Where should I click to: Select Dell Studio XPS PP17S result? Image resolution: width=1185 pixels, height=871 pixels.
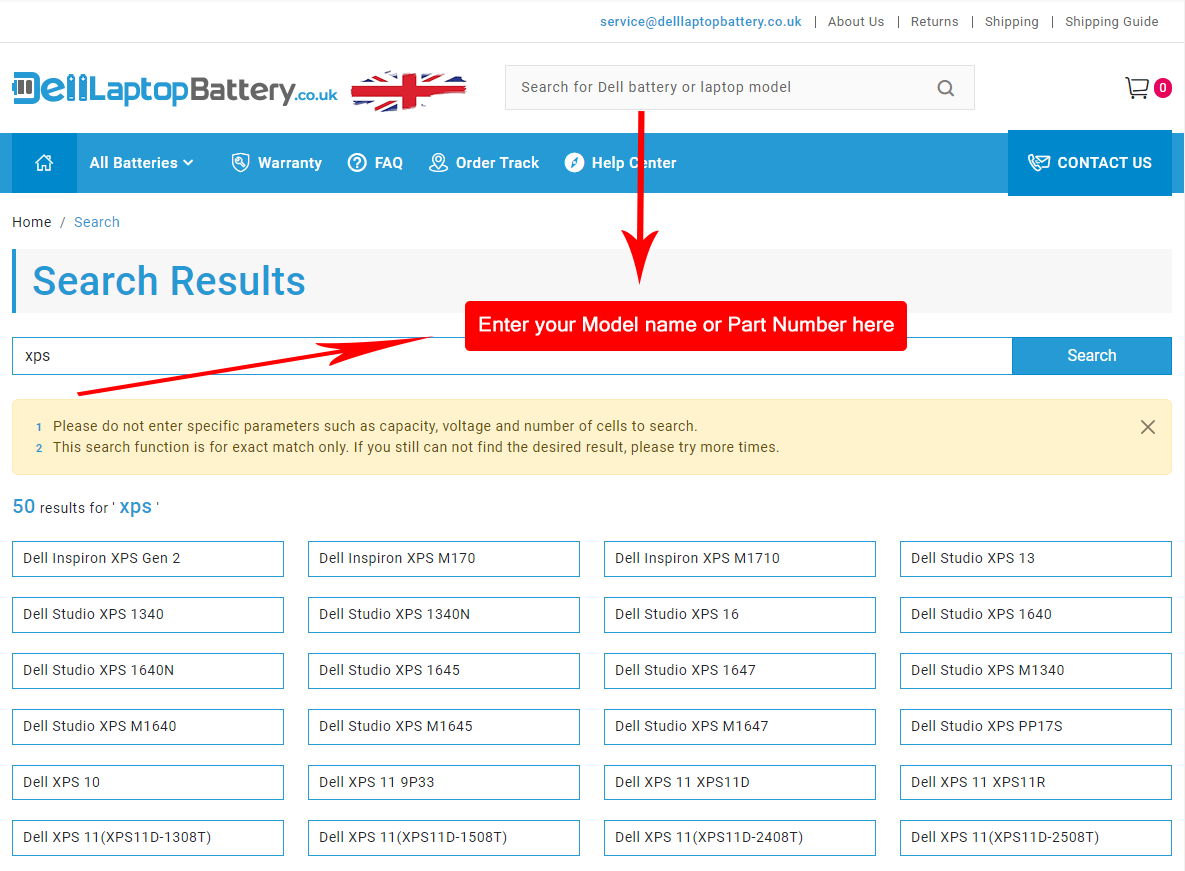pyautogui.click(x=1036, y=727)
